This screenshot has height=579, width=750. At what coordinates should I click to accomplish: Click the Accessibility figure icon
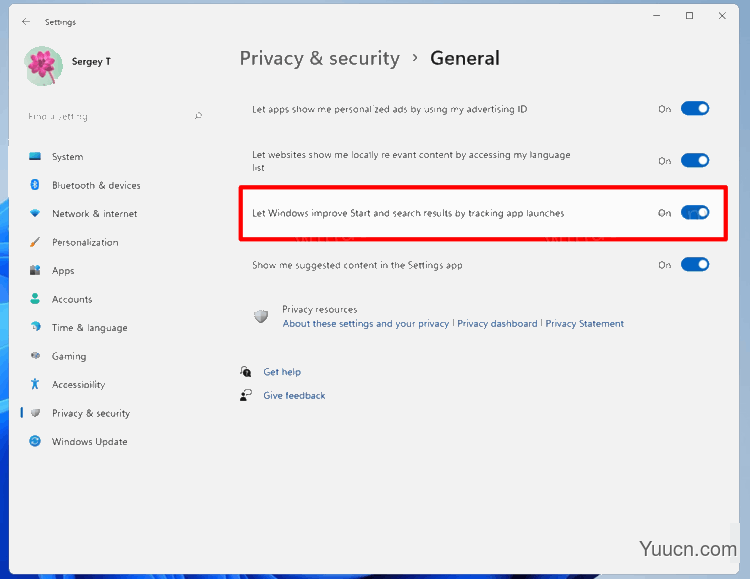[x=35, y=384]
